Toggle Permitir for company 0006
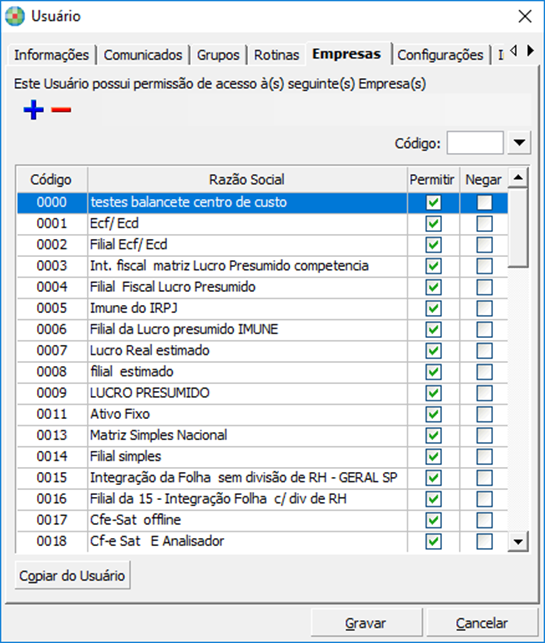The width and height of the screenshot is (545, 643). [x=433, y=330]
